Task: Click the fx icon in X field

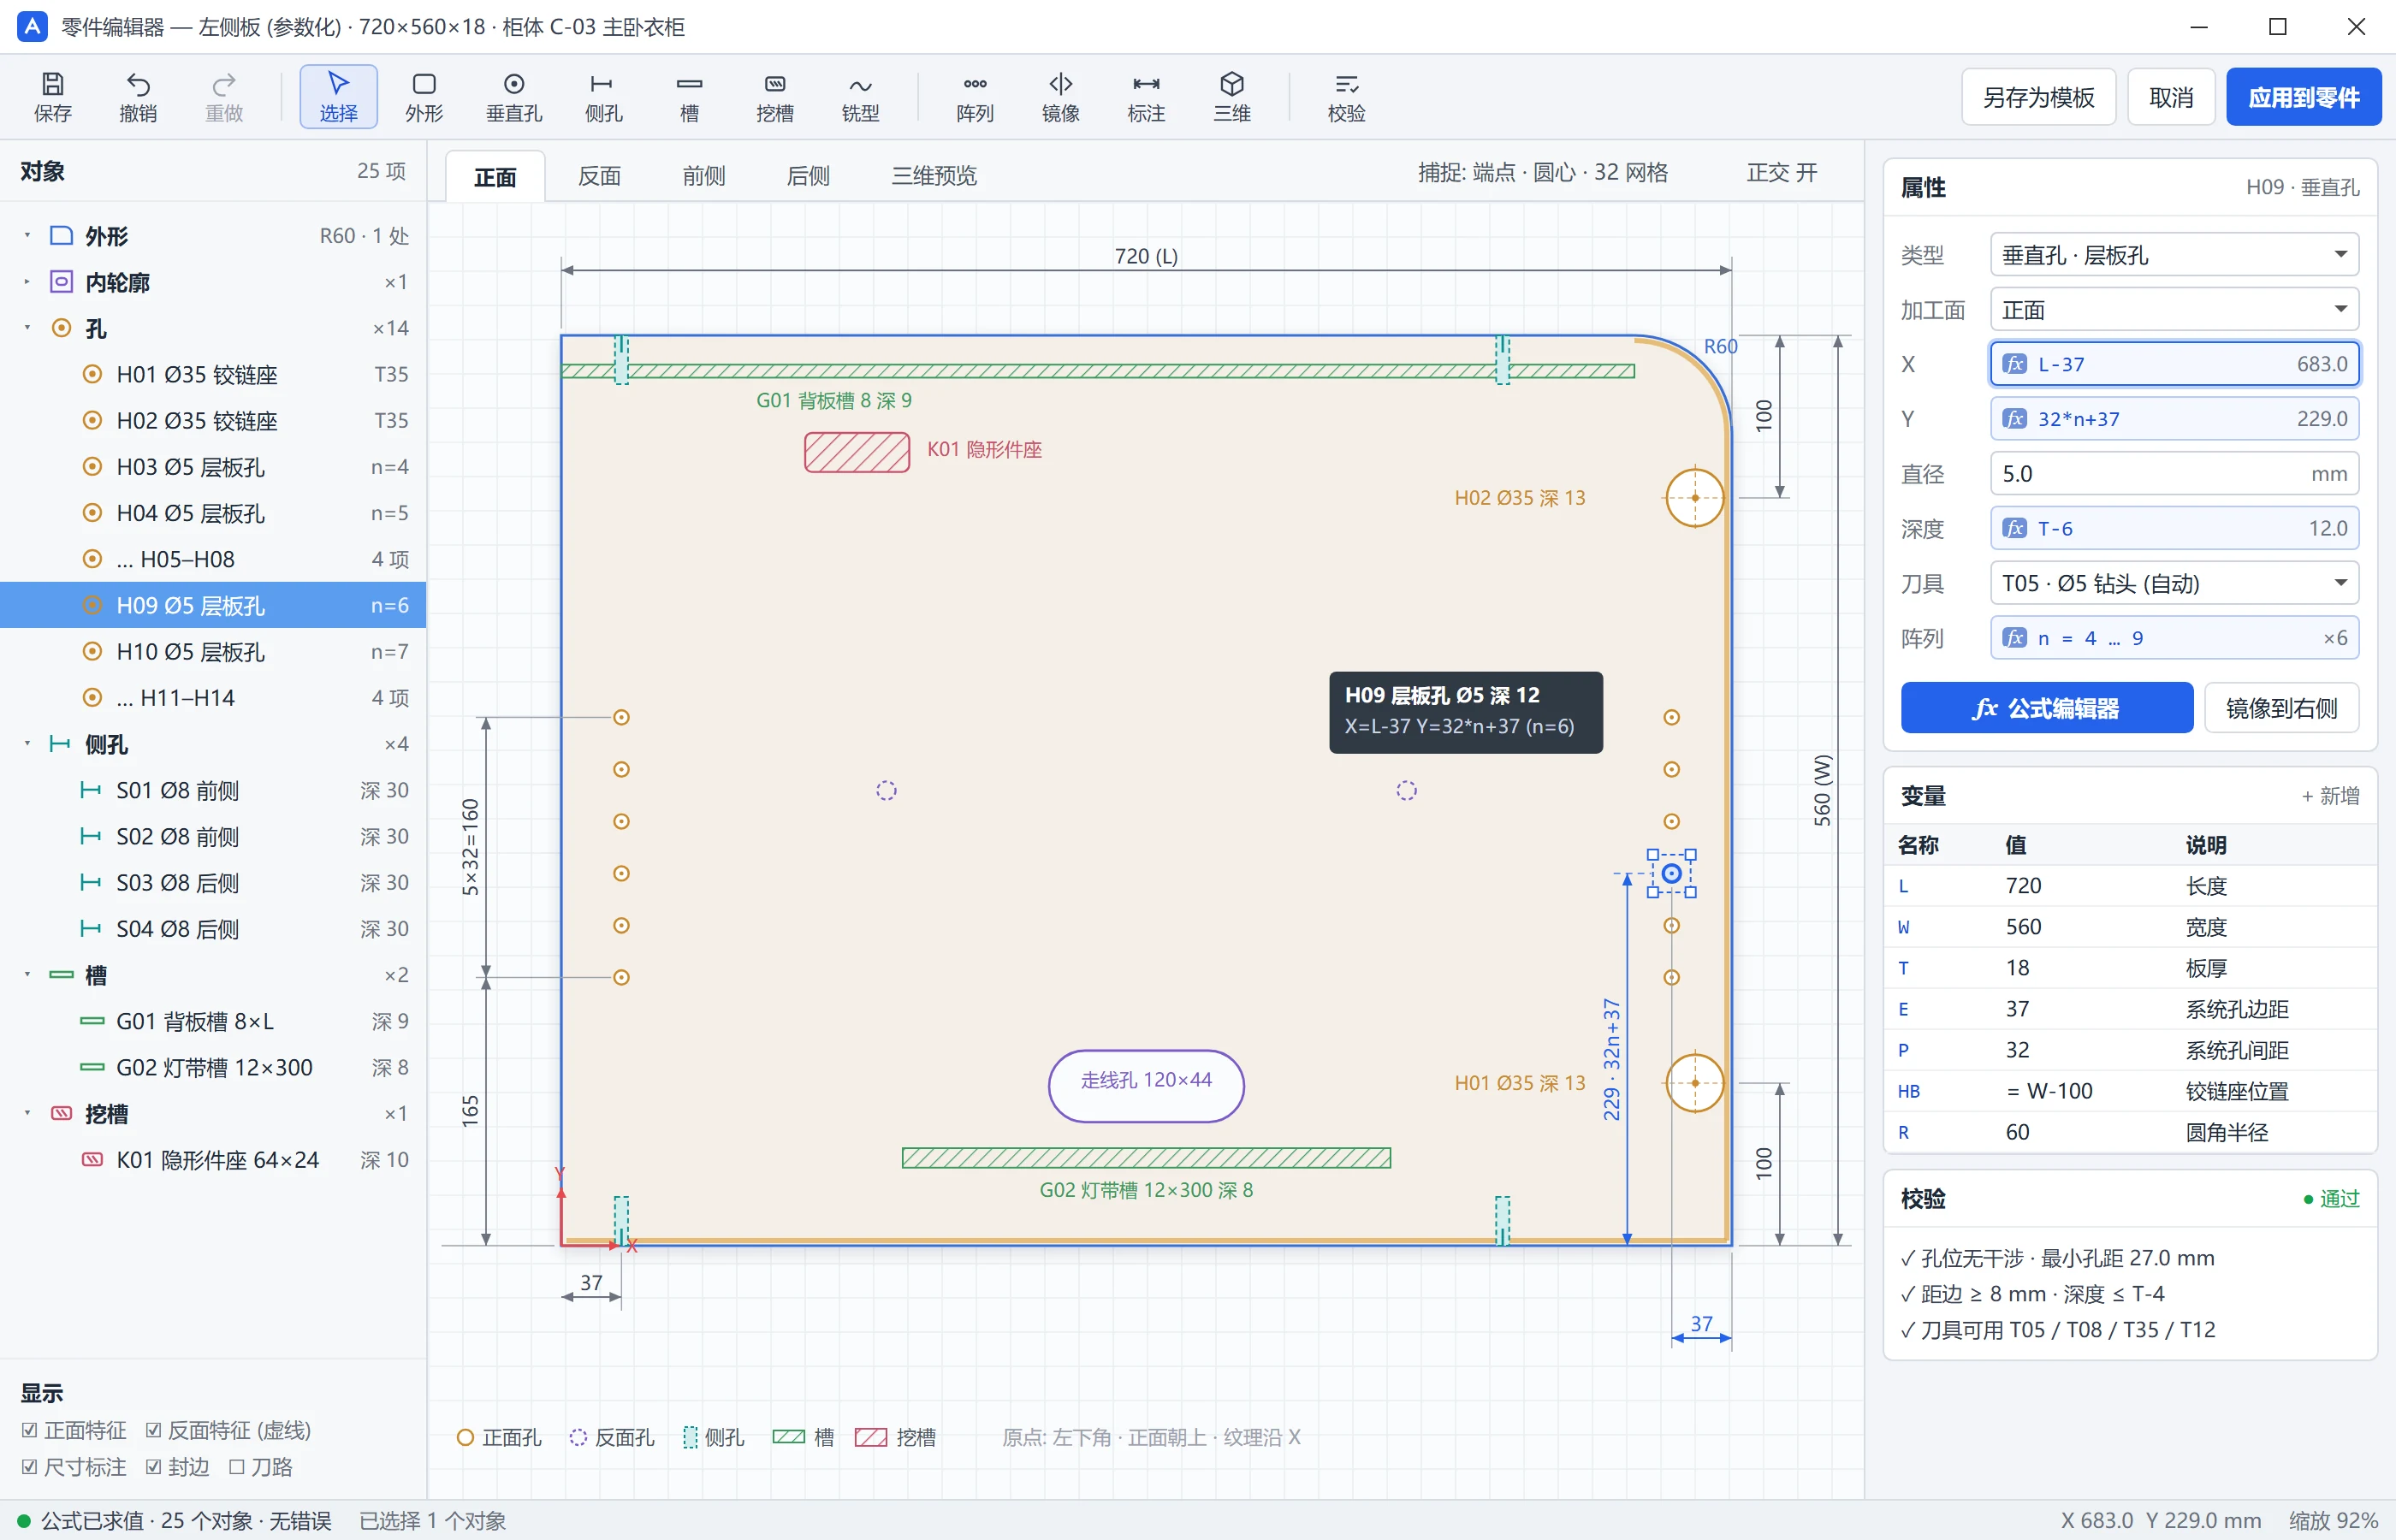Action: click(2014, 364)
